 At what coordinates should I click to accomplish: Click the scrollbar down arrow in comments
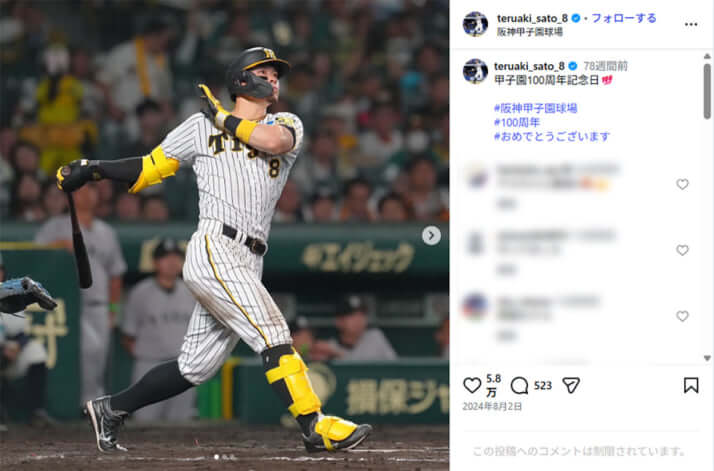707,358
